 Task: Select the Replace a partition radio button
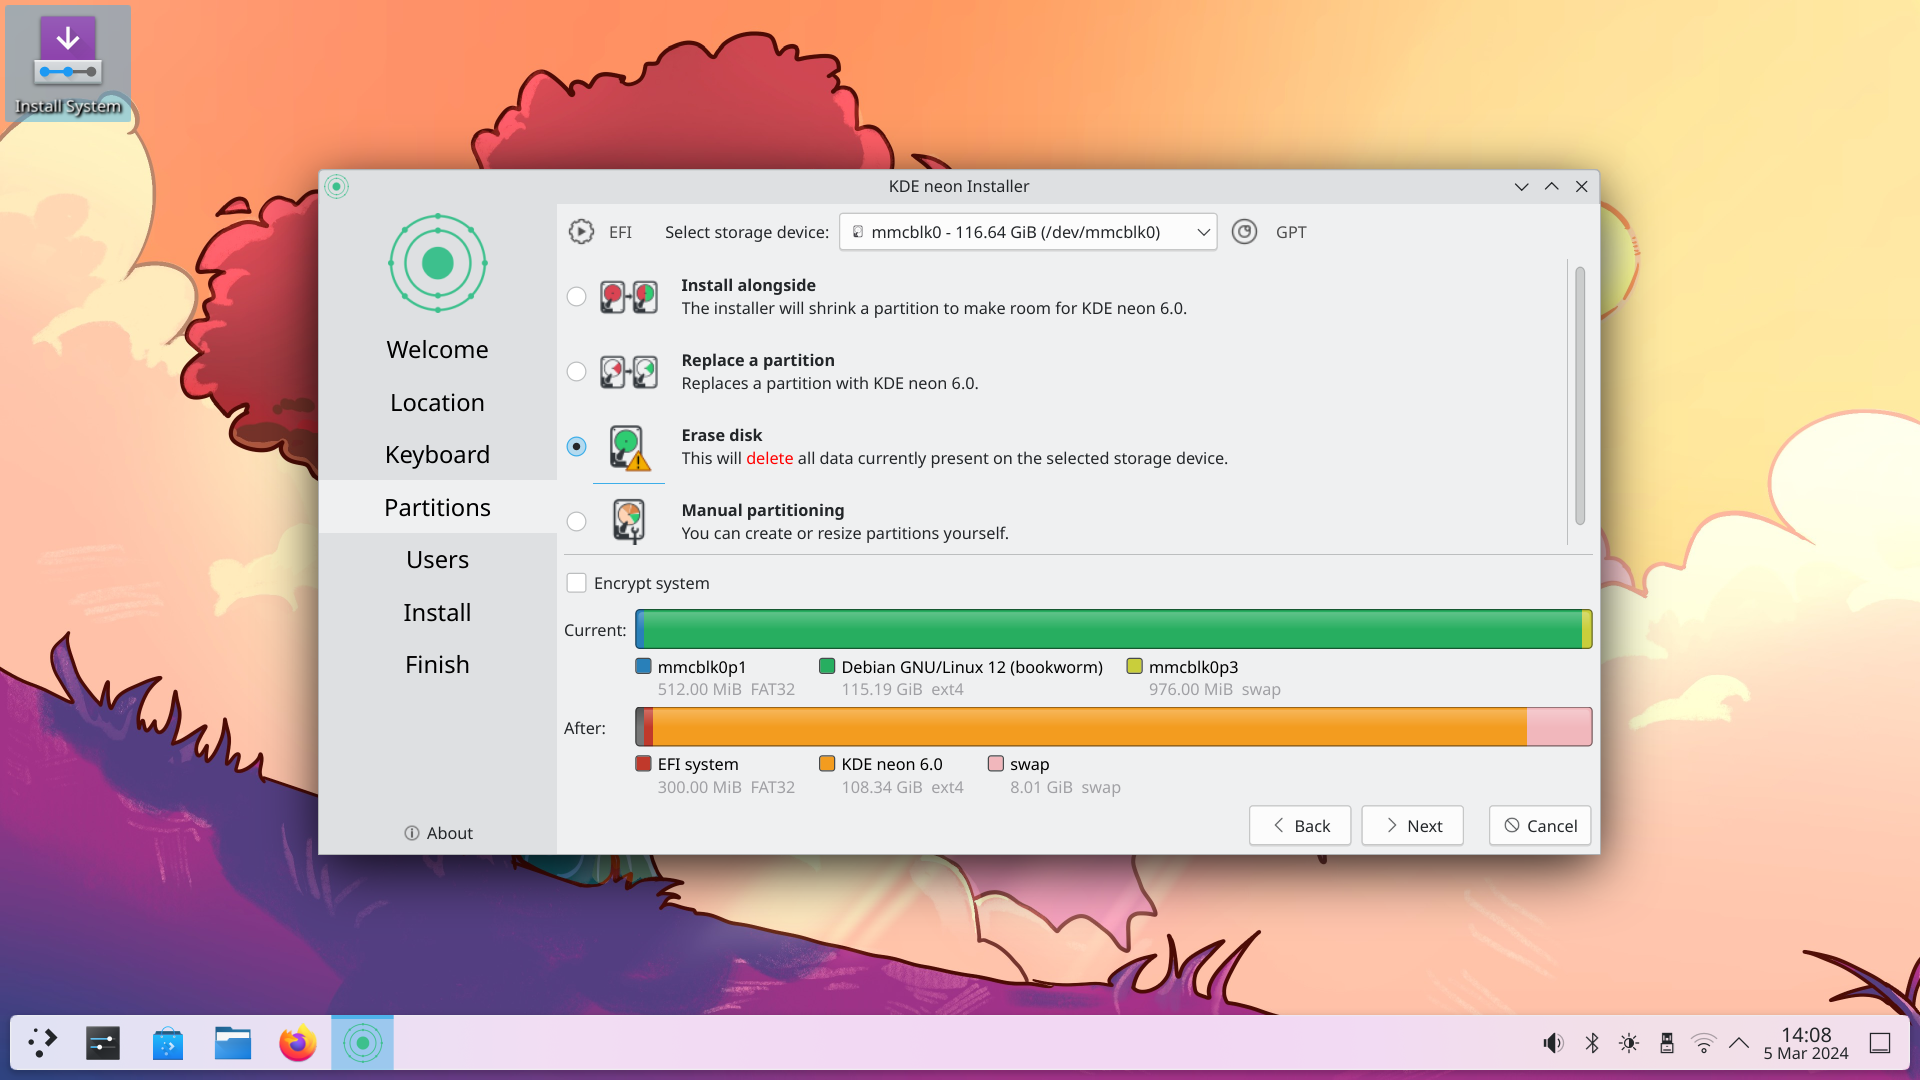click(x=576, y=371)
